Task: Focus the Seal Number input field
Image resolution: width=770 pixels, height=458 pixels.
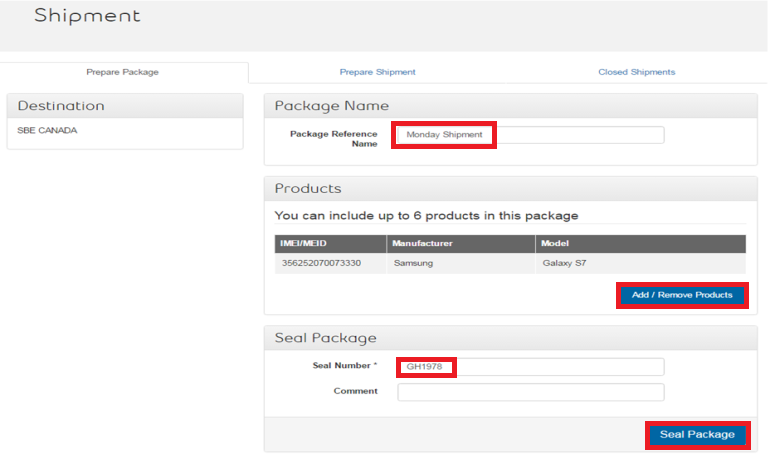Action: click(x=529, y=367)
